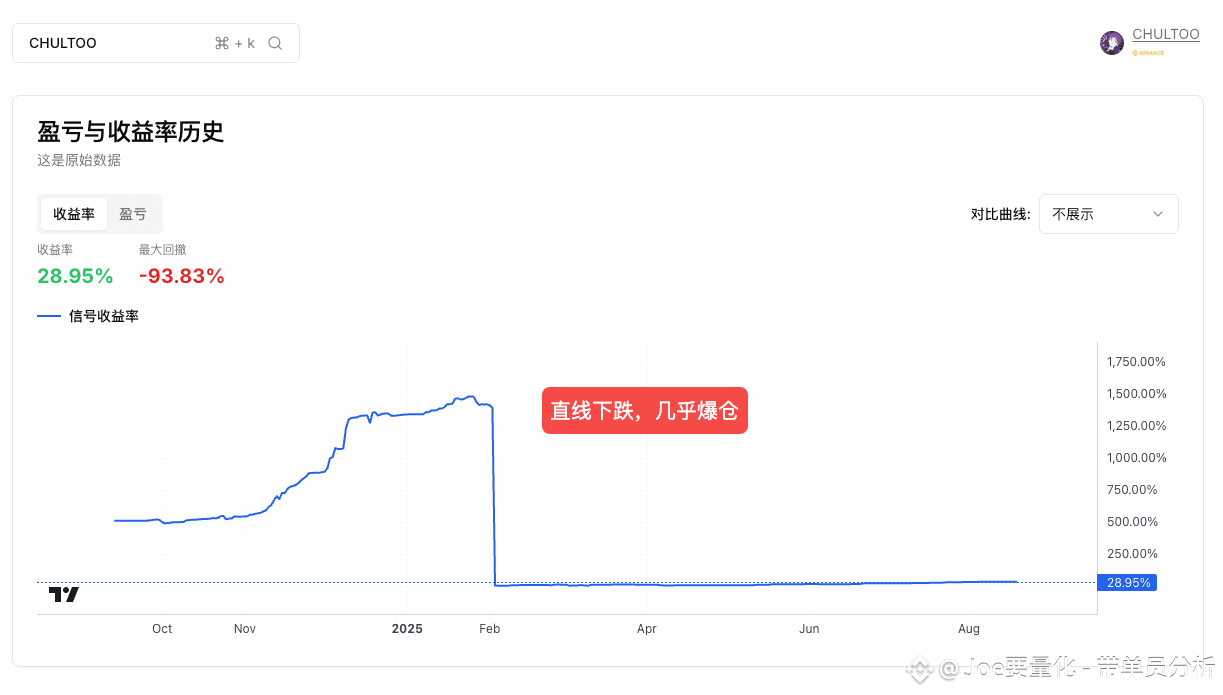Click the red 直线下跌，几乎爆仓 annotation
Screen dimensions: 1223x695
pos(645,411)
